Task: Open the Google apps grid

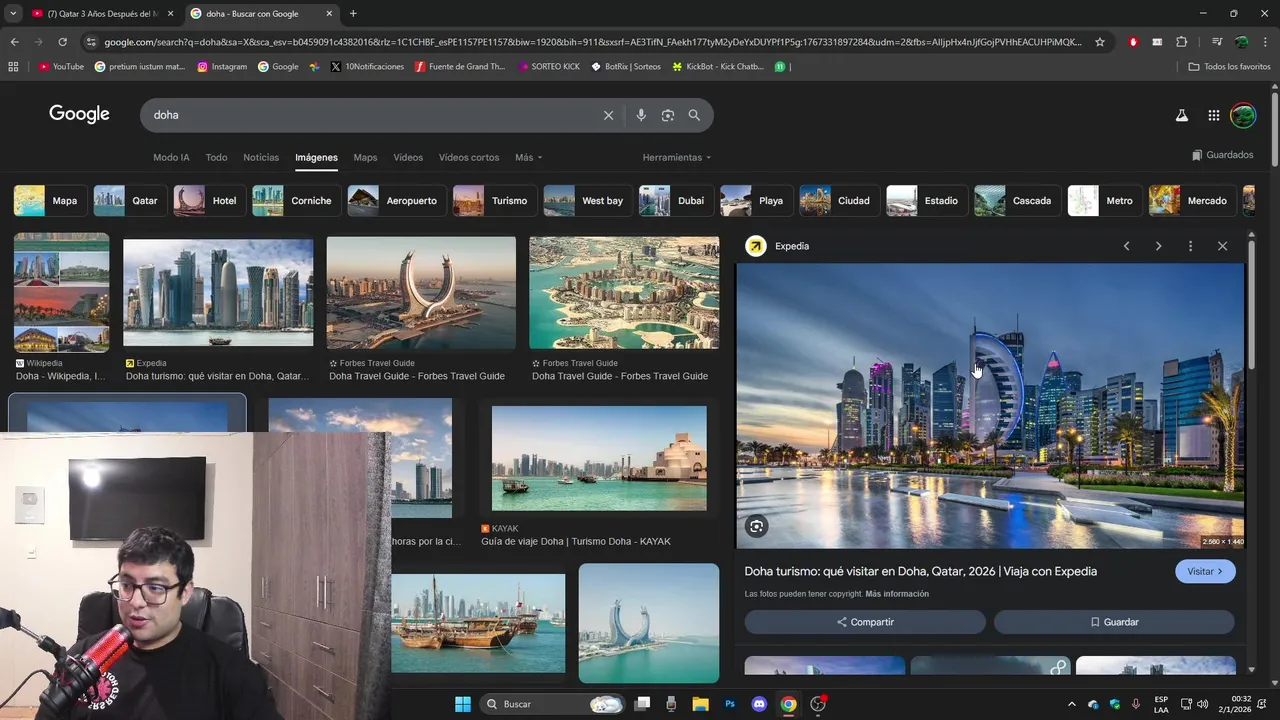Action: (x=1213, y=115)
